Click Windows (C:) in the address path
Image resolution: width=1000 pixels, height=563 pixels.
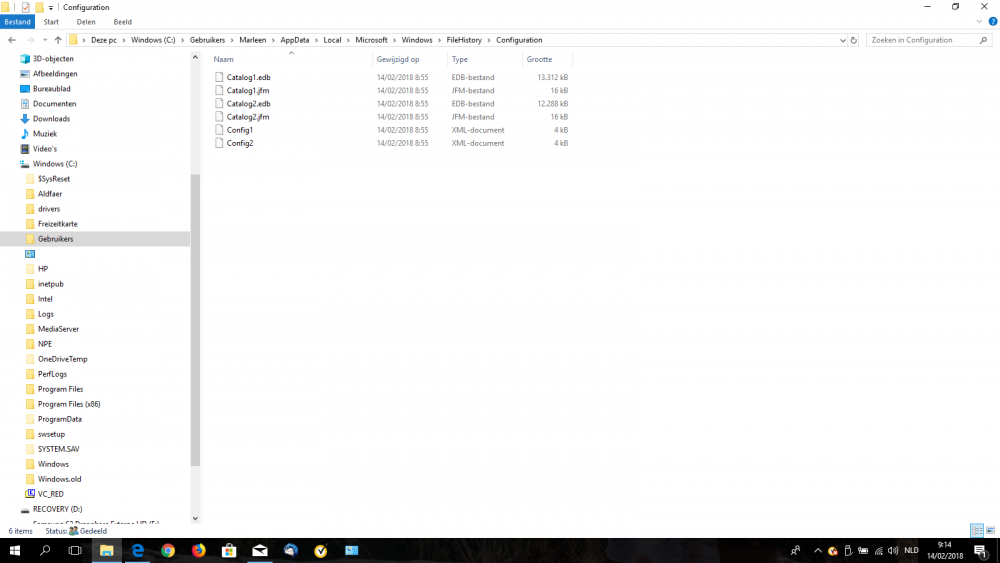(153, 40)
